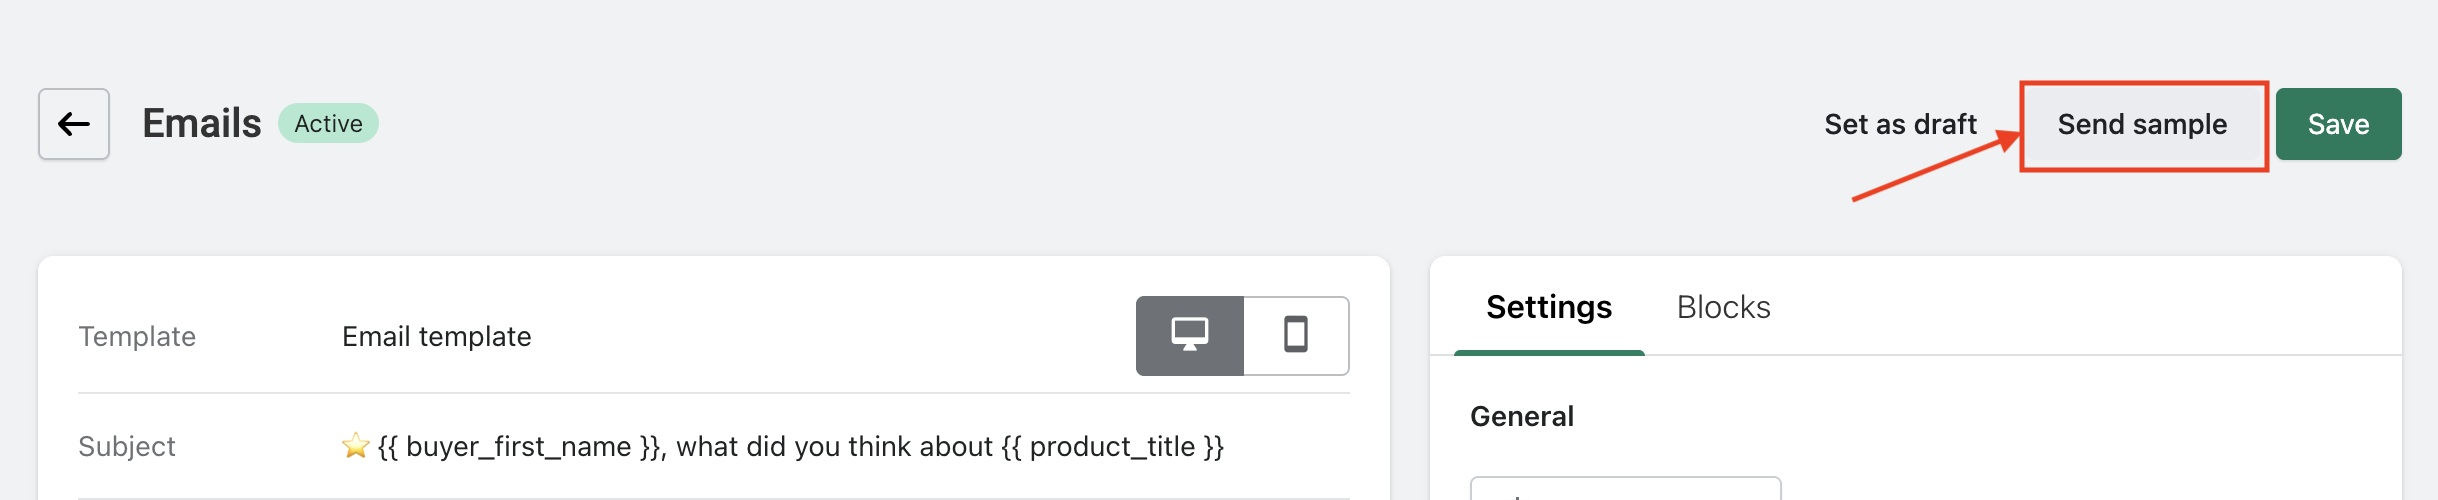The width and height of the screenshot is (2438, 500).
Task: Set the email as draft
Action: click(x=1900, y=124)
